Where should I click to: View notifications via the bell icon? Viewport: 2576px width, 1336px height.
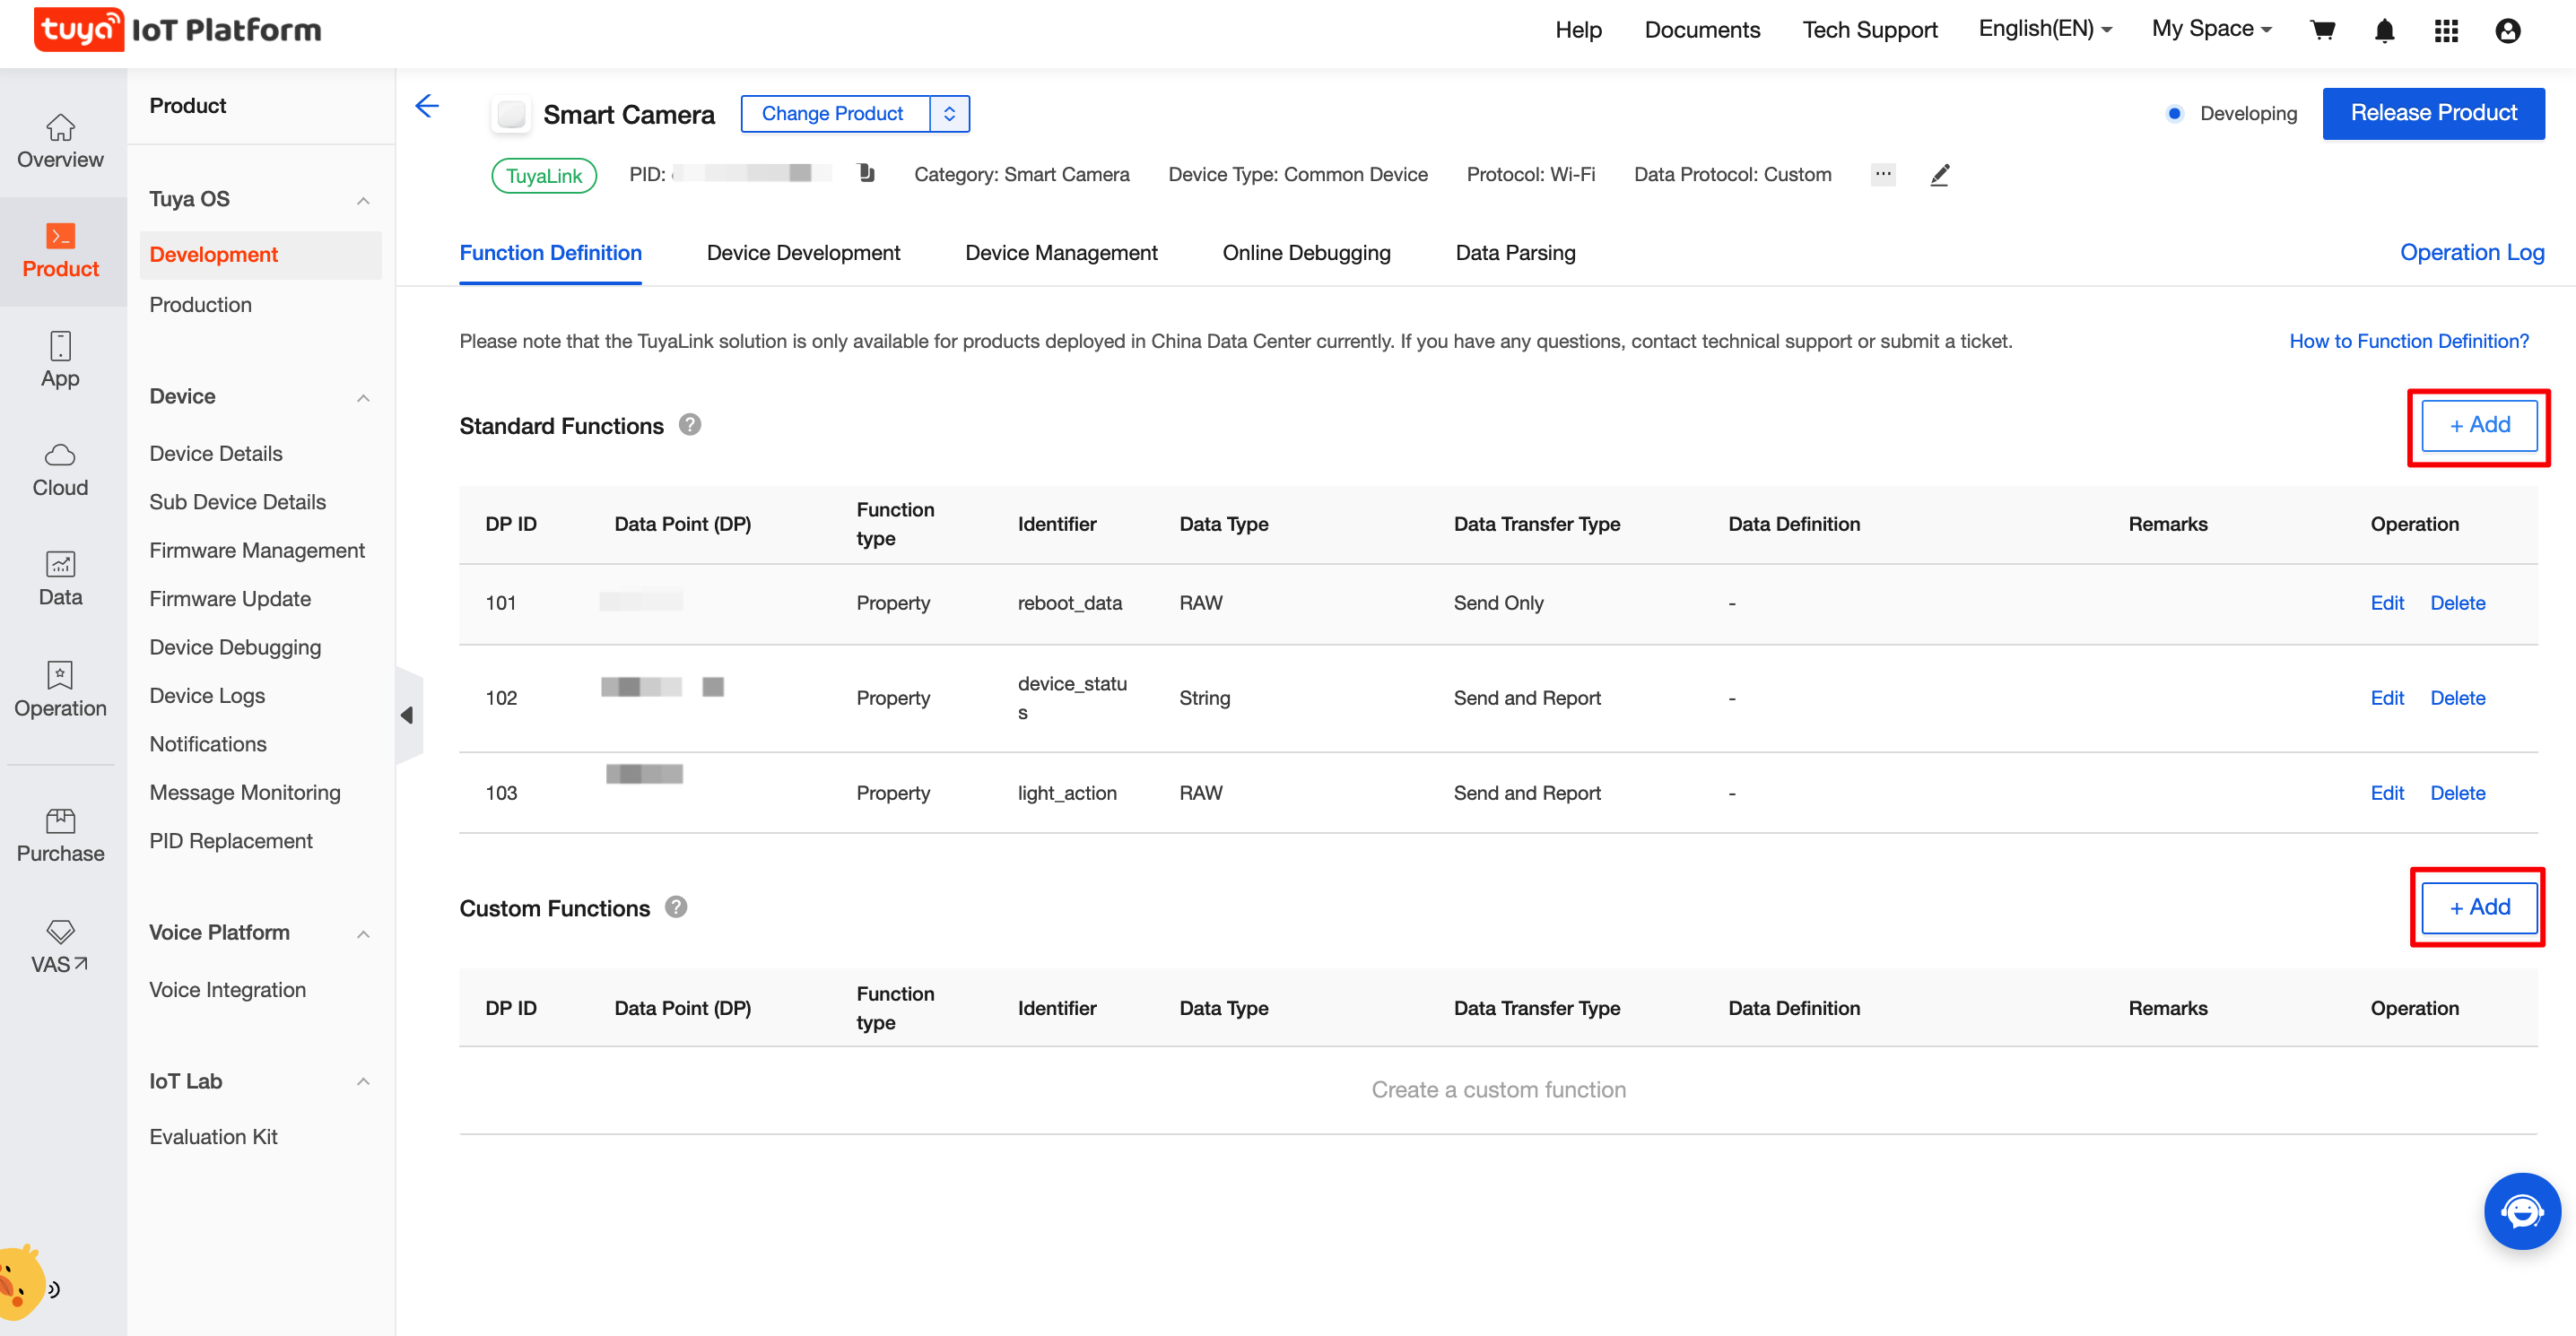pyautogui.click(x=2384, y=31)
